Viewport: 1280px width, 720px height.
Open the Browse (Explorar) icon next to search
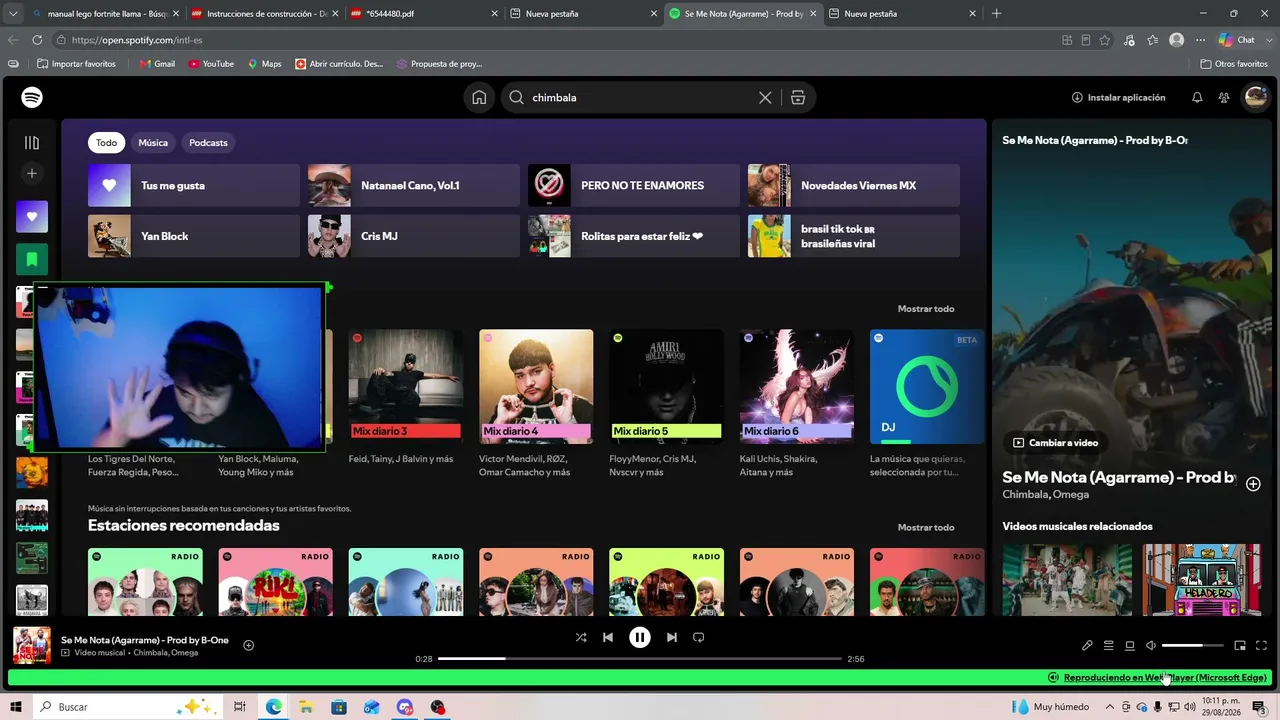[x=797, y=97]
